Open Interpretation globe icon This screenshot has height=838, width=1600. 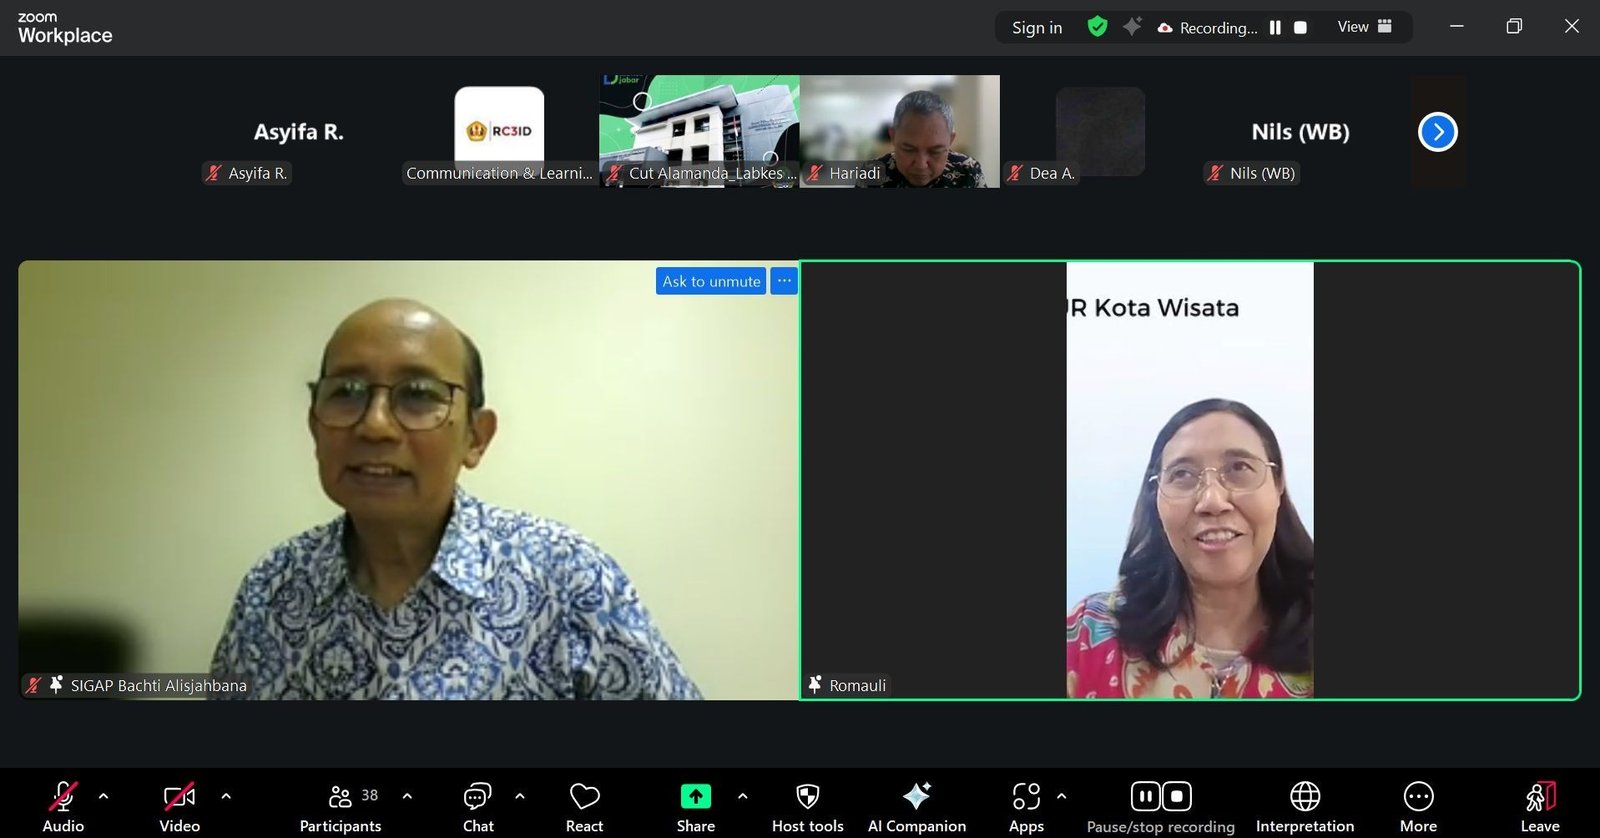pos(1305,797)
